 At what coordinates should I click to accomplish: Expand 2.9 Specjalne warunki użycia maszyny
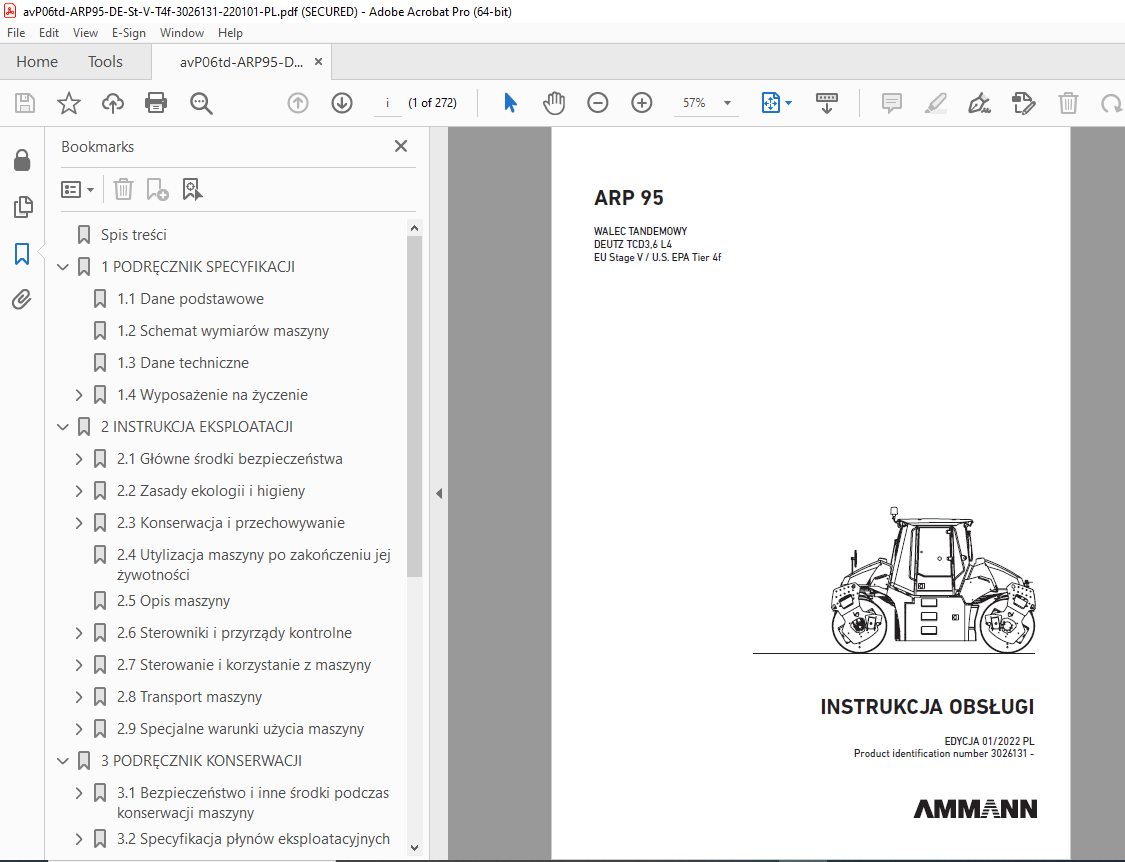pyautogui.click(x=79, y=729)
